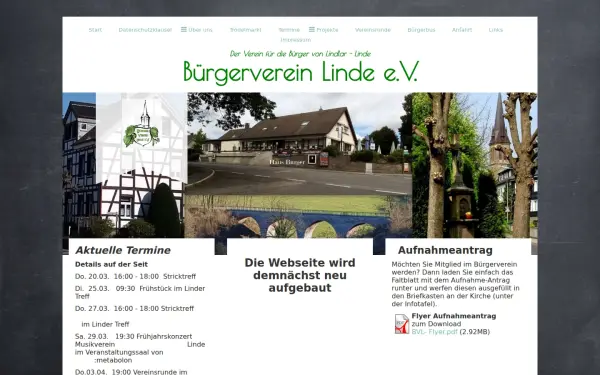Expand the Über uns menu
Screen dimensions: 600x375
click(x=200, y=30)
